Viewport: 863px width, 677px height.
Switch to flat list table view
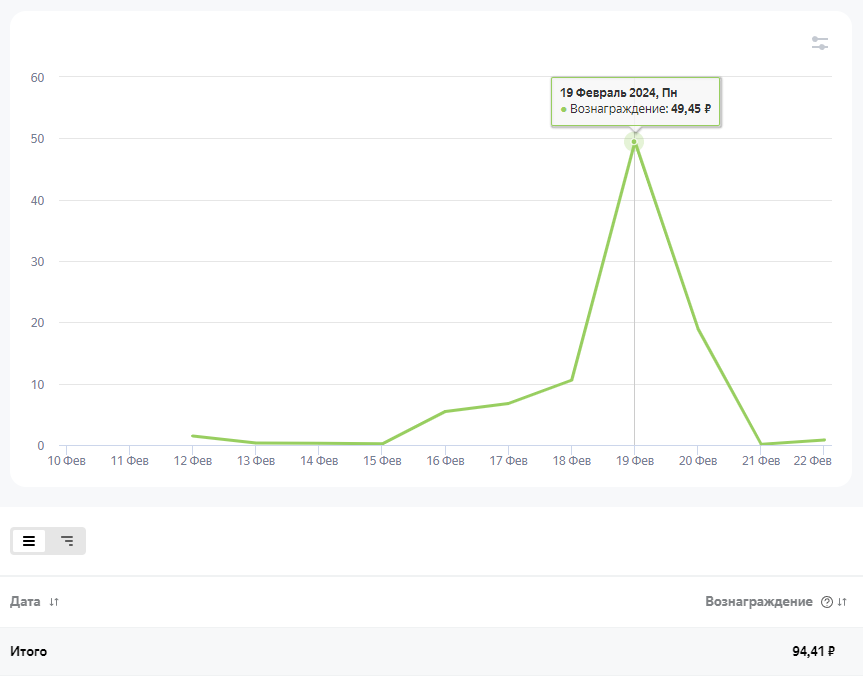point(29,541)
